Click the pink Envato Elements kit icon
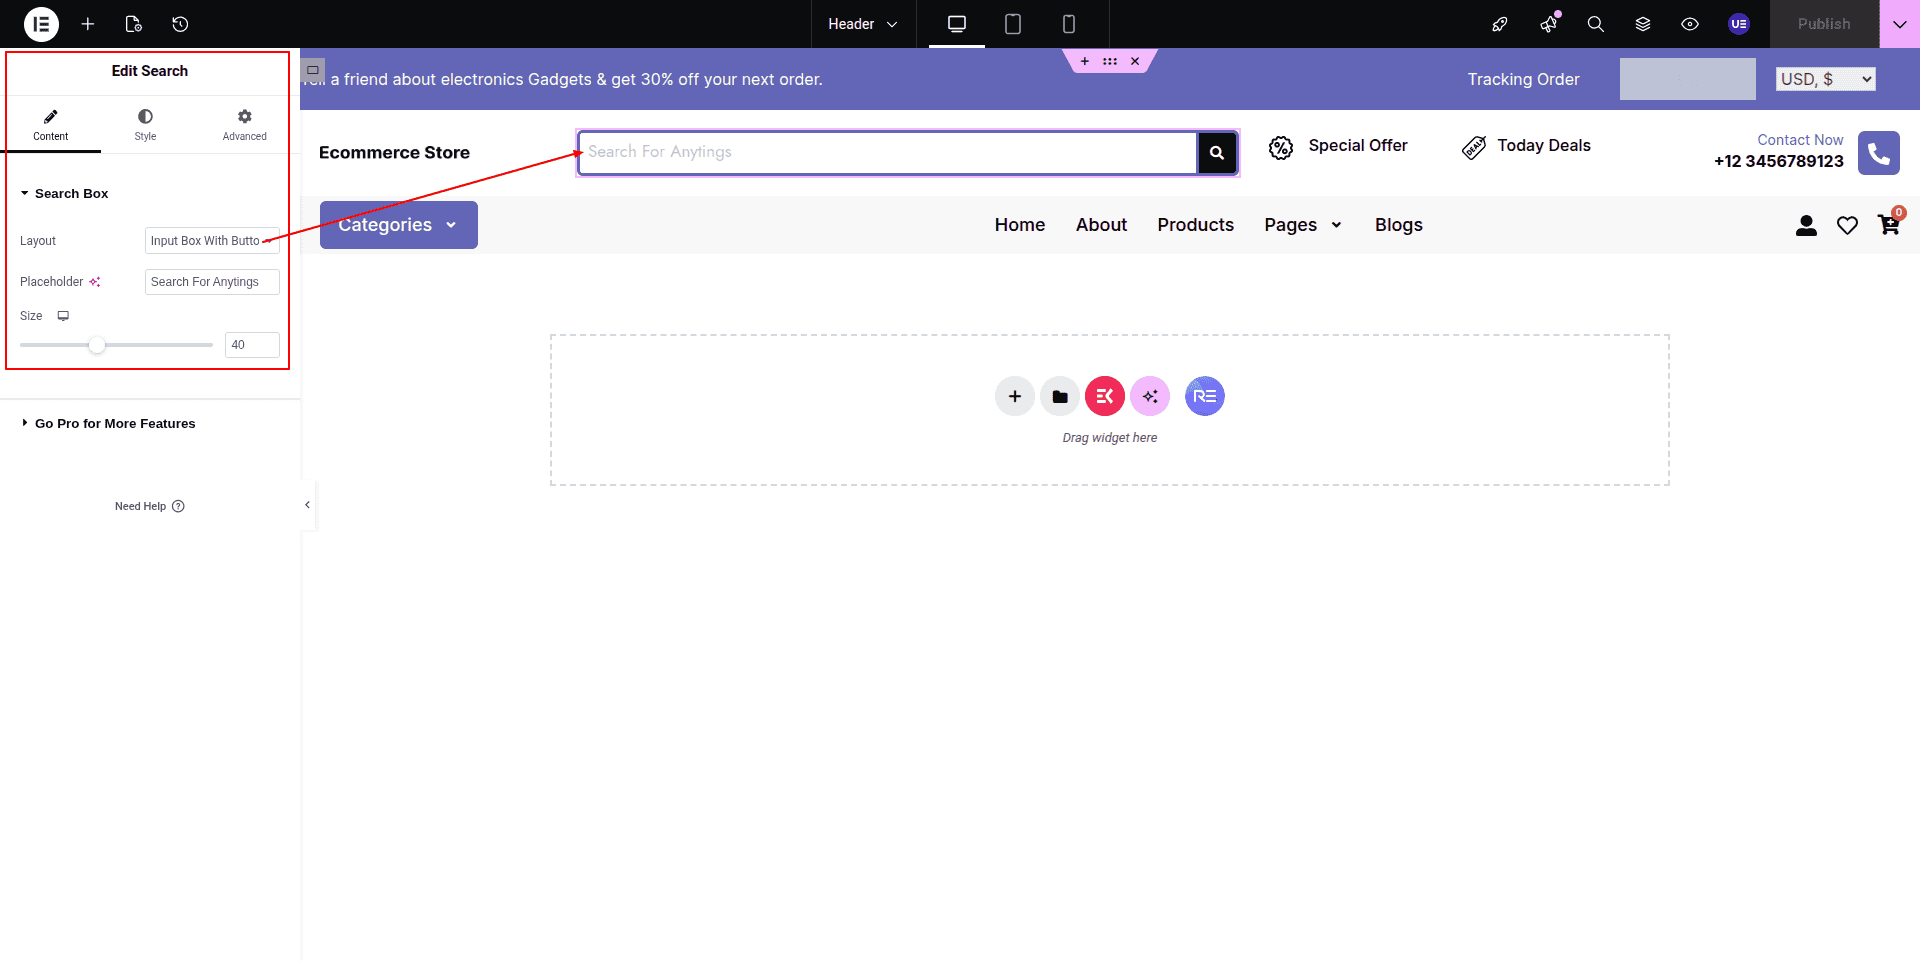This screenshot has height=961, width=1920. (x=1104, y=397)
